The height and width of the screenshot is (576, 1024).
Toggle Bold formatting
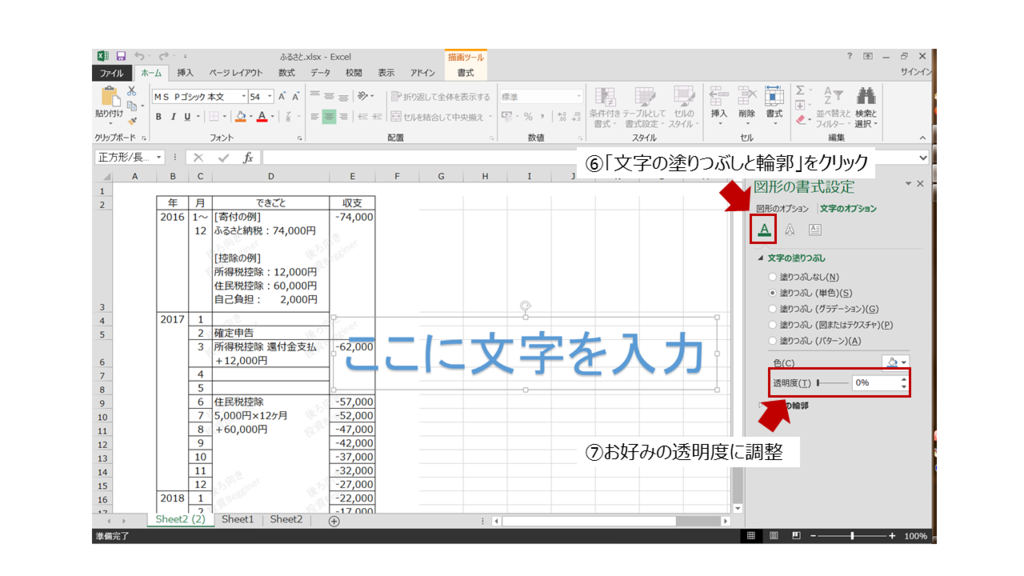158,117
